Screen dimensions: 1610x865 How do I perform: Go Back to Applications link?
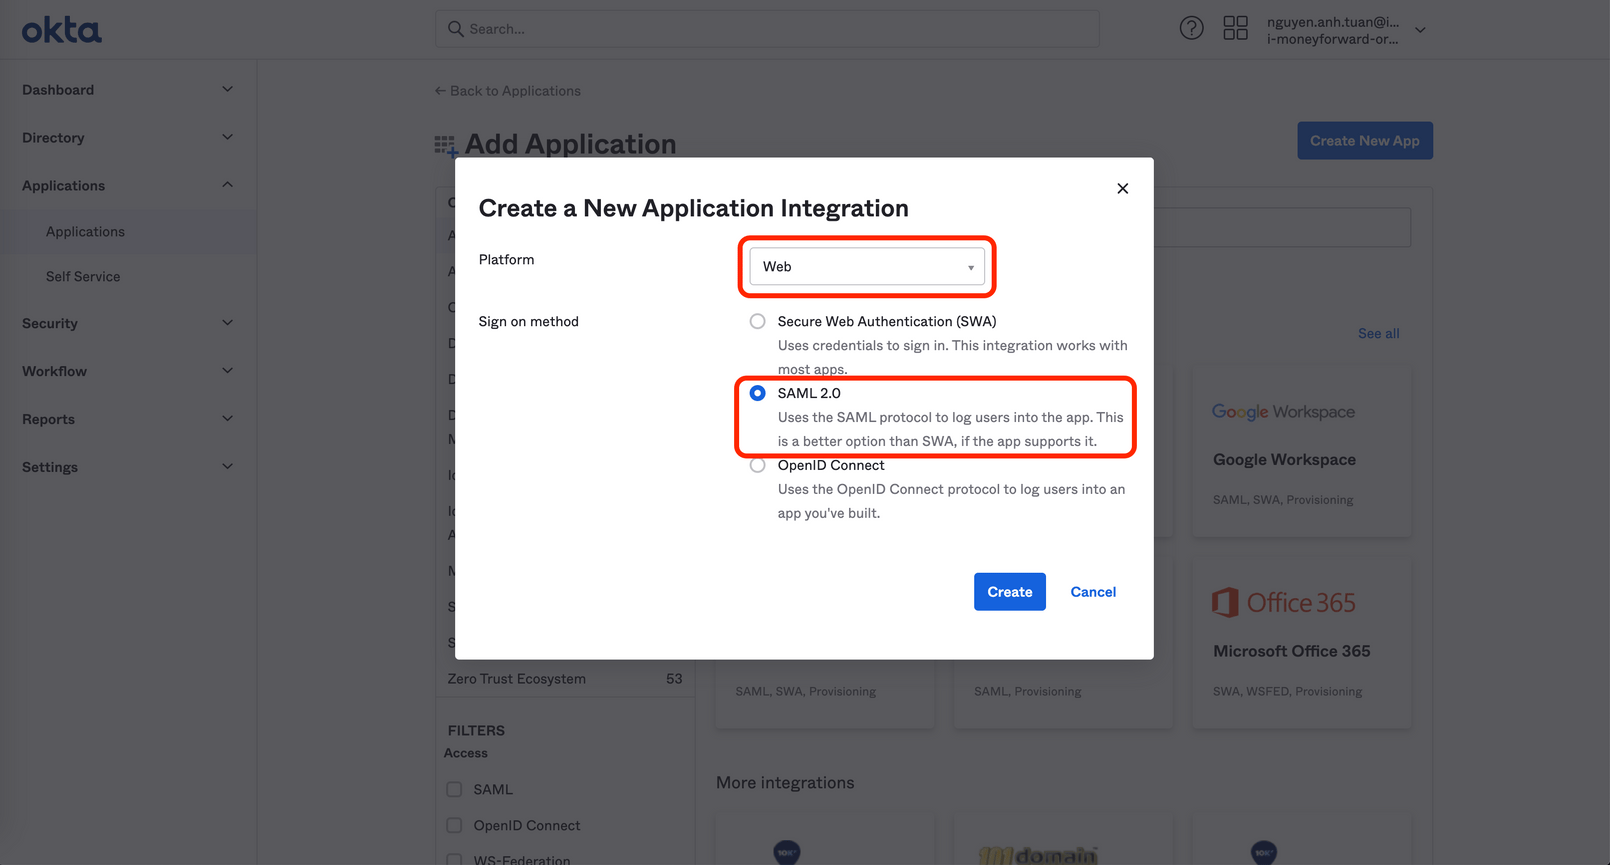click(x=507, y=91)
